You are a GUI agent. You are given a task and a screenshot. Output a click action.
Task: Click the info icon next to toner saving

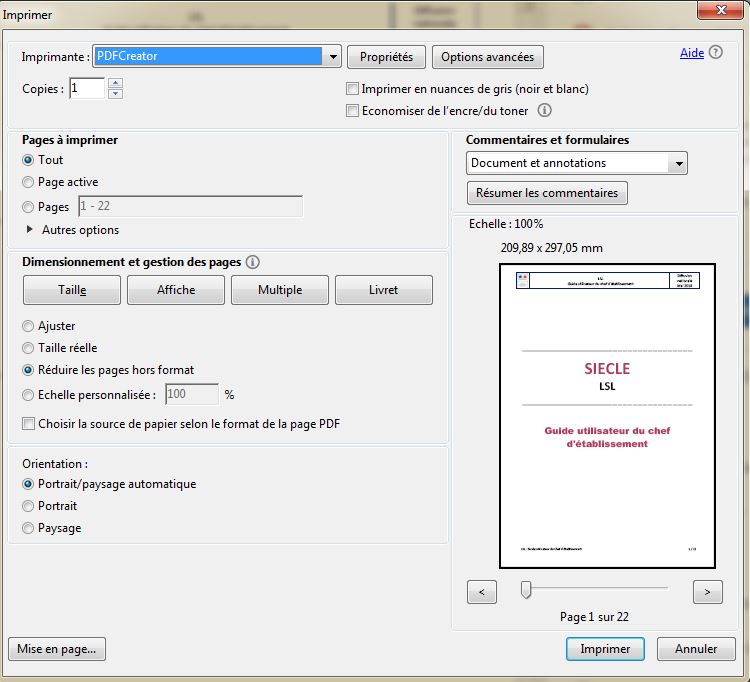[x=546, y=111]
